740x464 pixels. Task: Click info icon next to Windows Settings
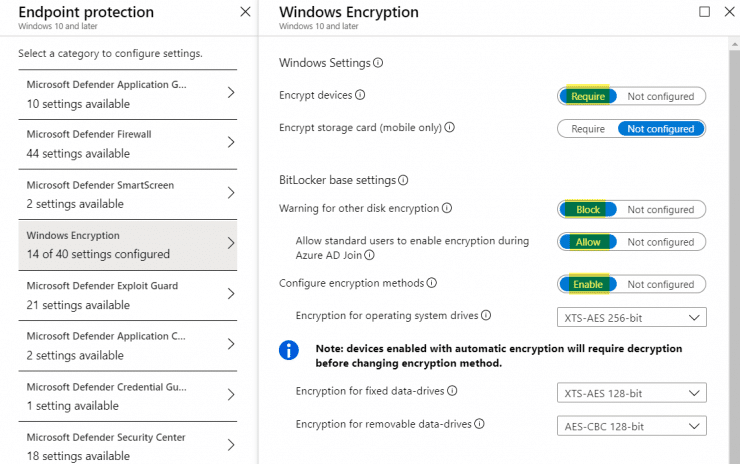pyautogui.click(x=378, y=63)
